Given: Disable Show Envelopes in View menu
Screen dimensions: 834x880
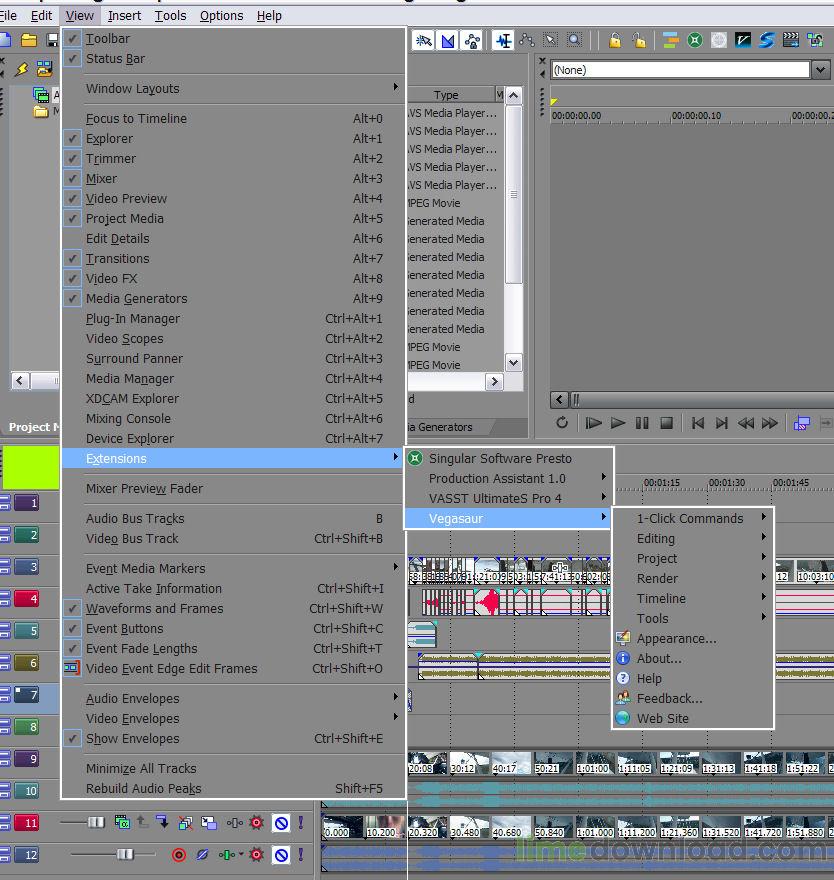Looking at the screenshot, I should (x=132, y=738).
